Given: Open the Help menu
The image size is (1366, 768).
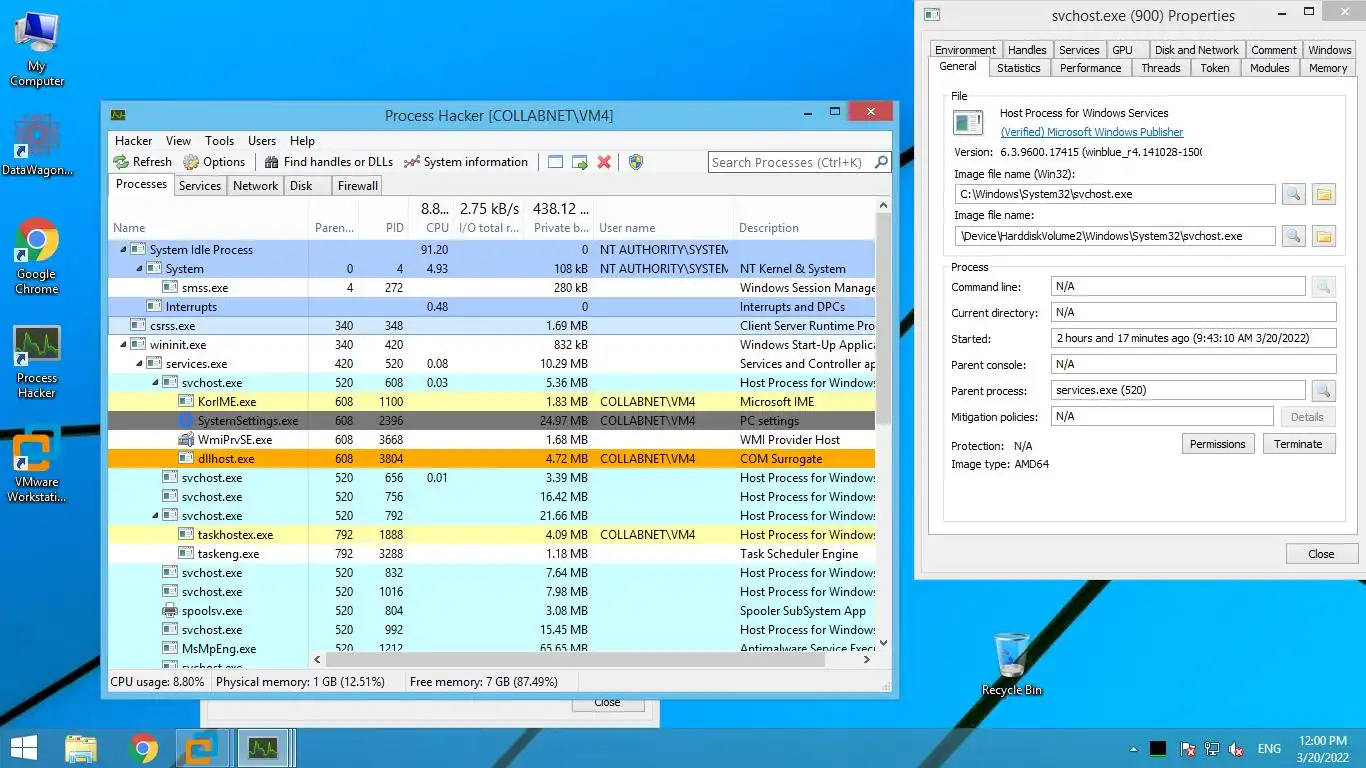Looking at the screenshot, I should [302, 141].
